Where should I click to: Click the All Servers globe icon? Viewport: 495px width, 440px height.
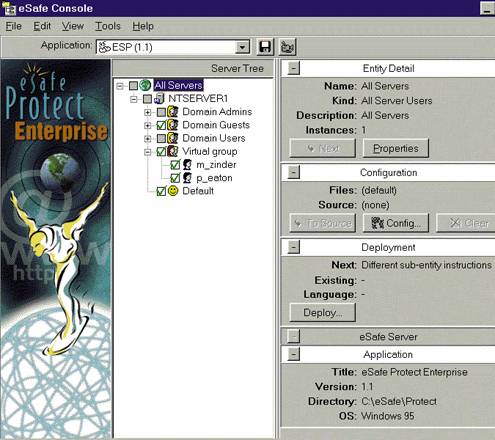pyautogui.click(x=145, y=85)
